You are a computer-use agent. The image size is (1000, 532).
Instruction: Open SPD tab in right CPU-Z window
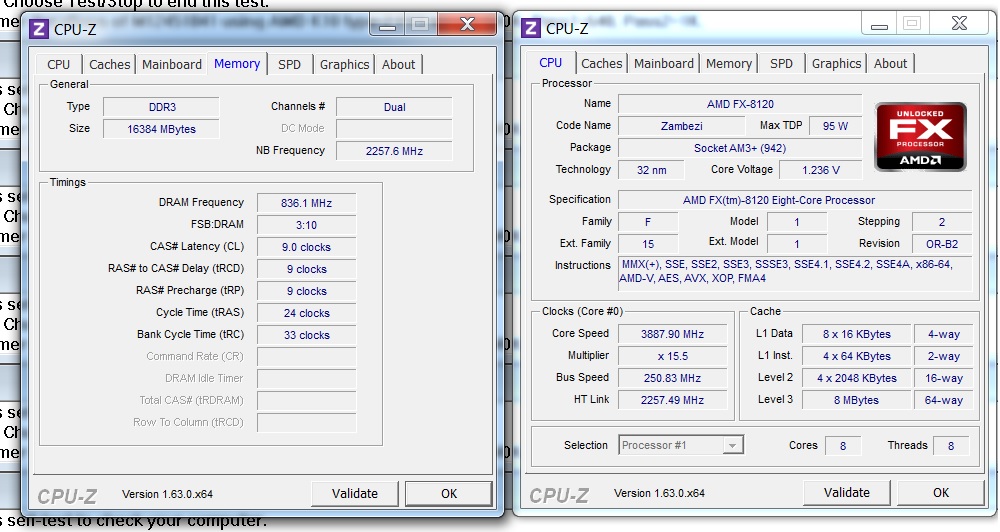tap(781, 63)
